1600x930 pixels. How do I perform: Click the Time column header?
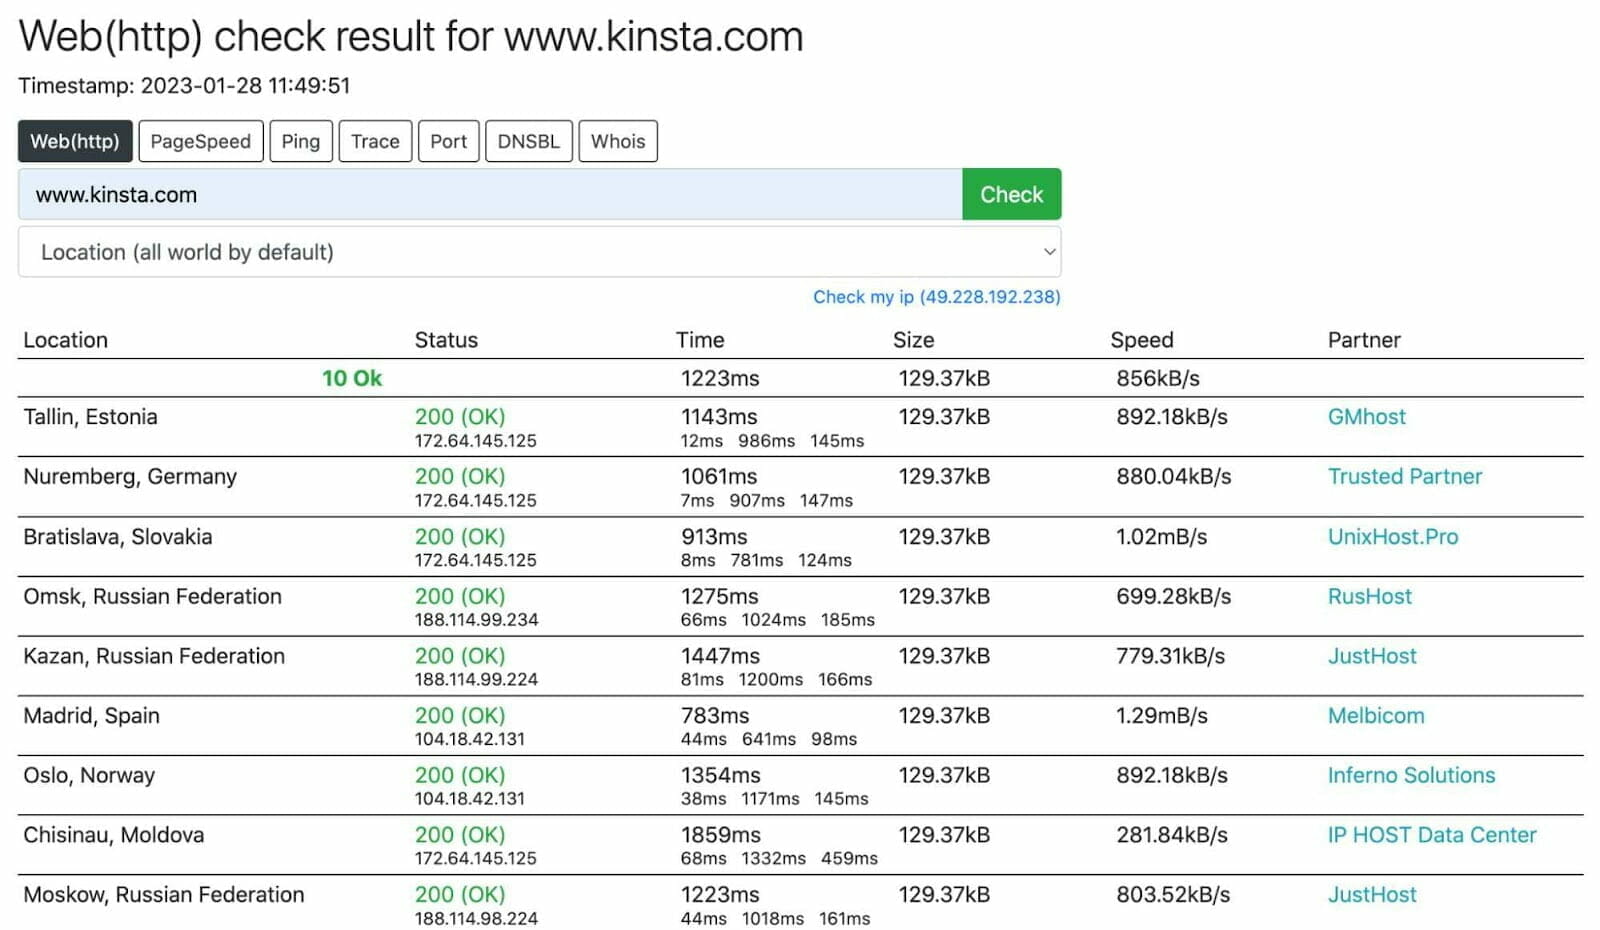(700, 340)
